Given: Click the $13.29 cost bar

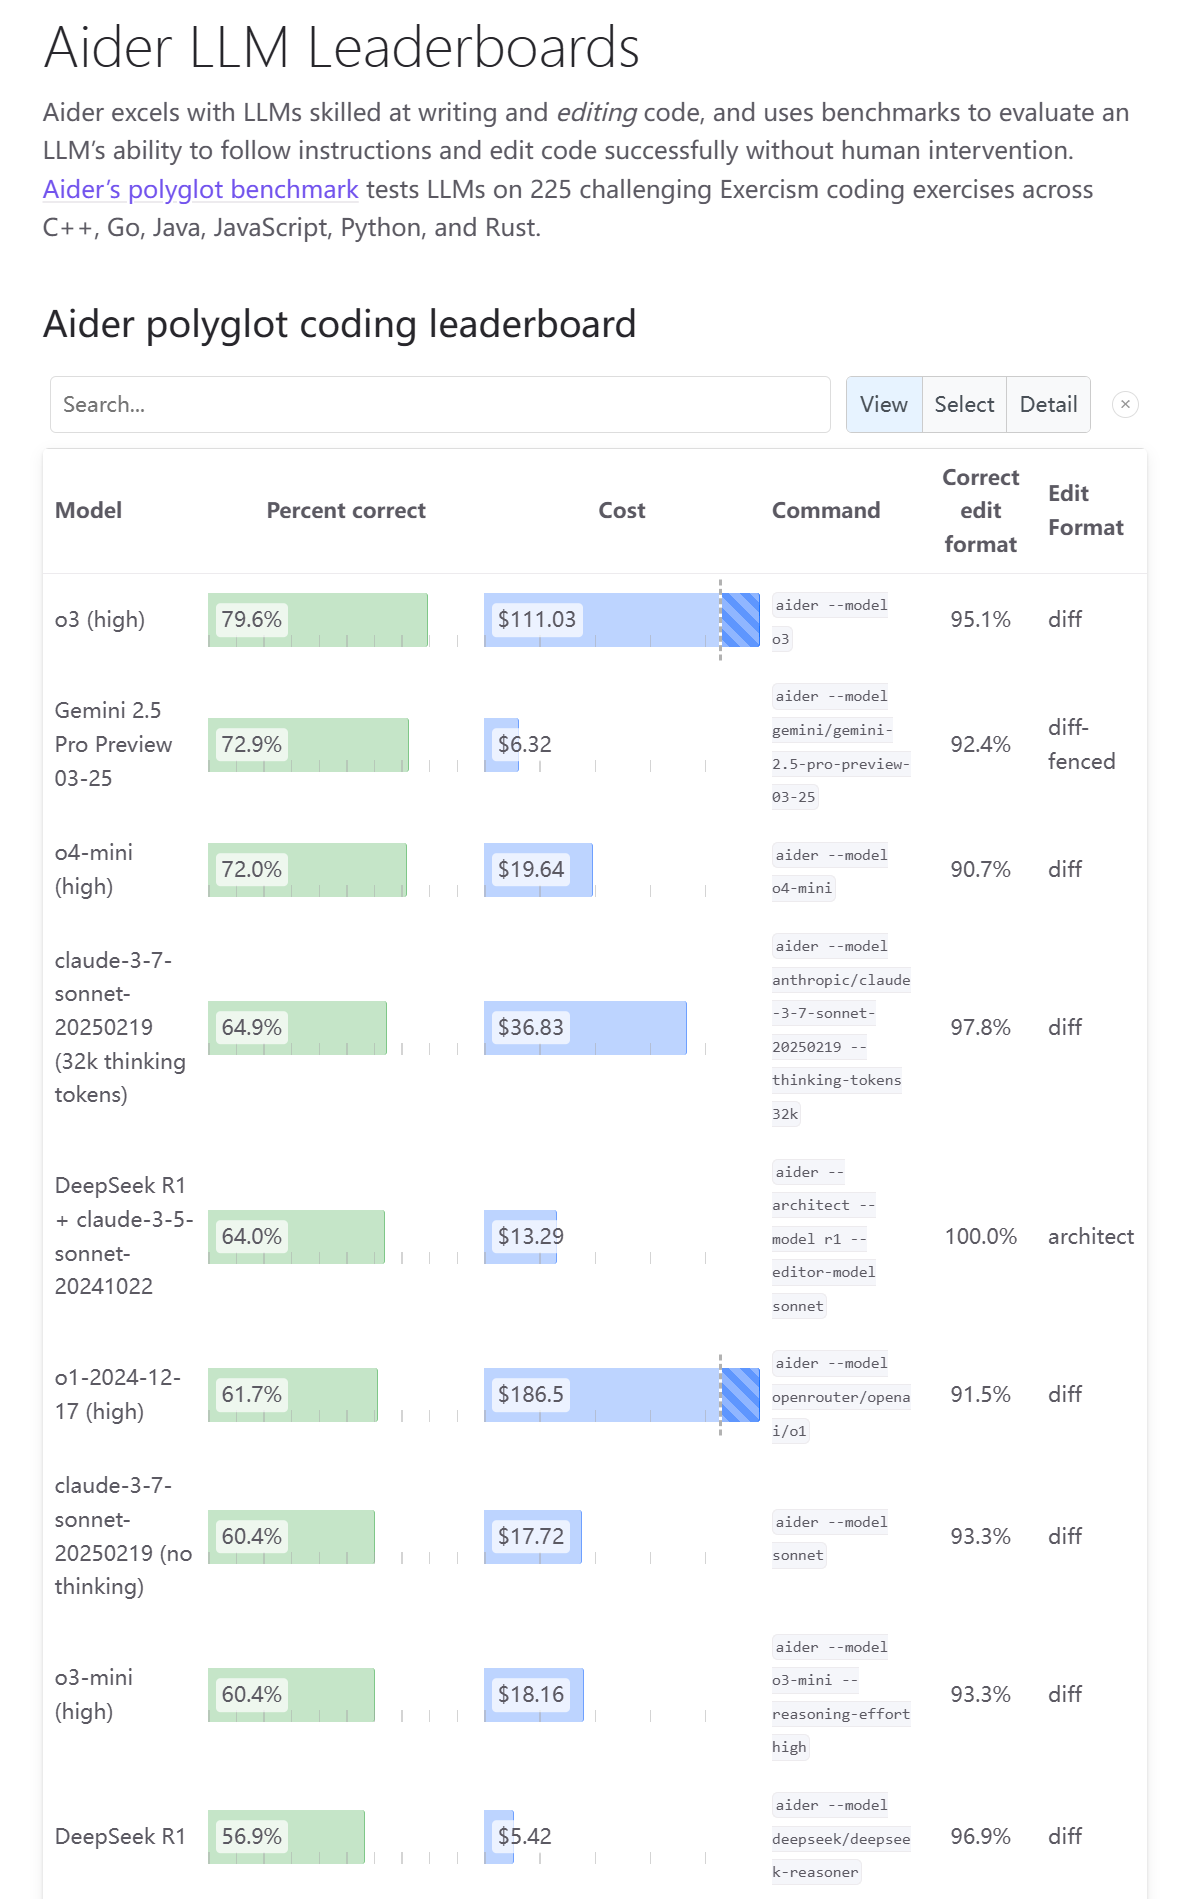Looking at the screenshot, I should point(520,1237).
